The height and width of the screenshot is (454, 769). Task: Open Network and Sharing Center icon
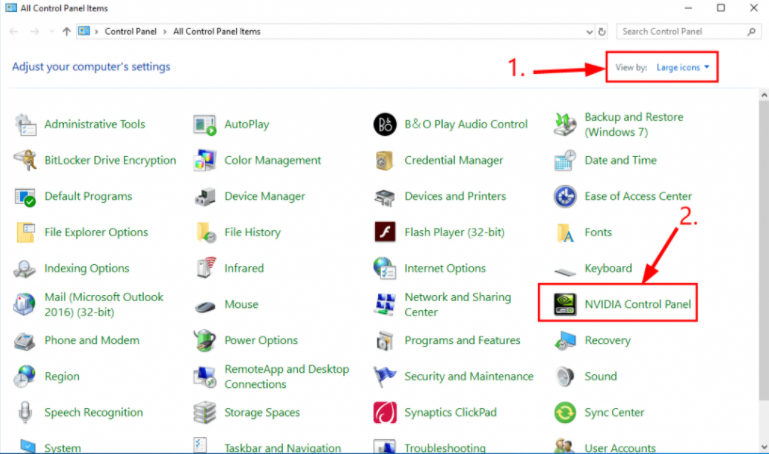pos(385,304)
